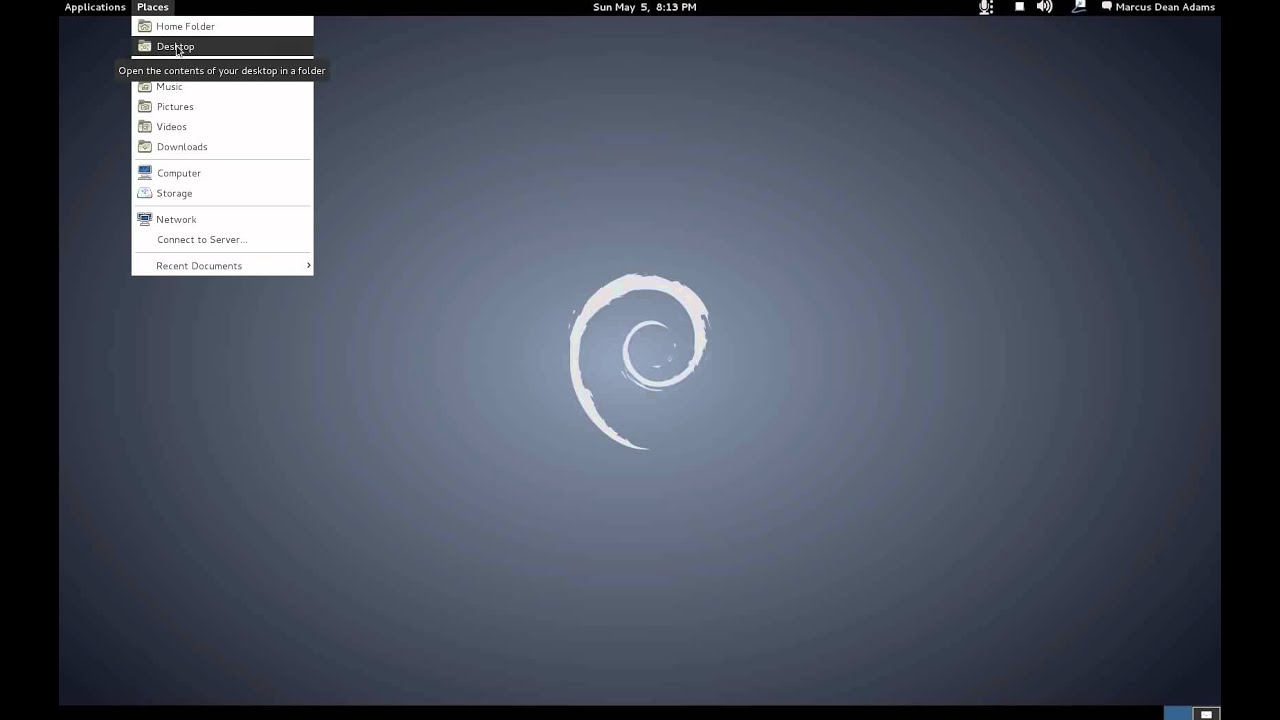Open the Downloads folder entry

click(222, 146)
